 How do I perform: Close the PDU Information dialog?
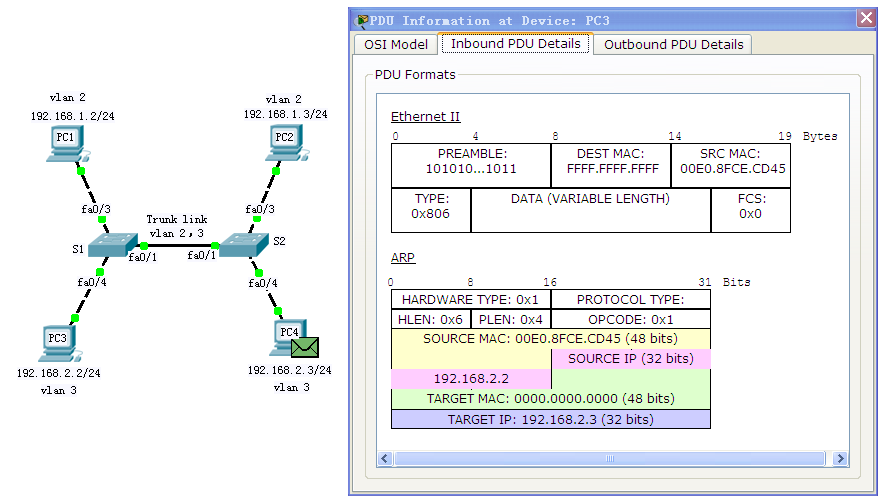coord(866,19)
